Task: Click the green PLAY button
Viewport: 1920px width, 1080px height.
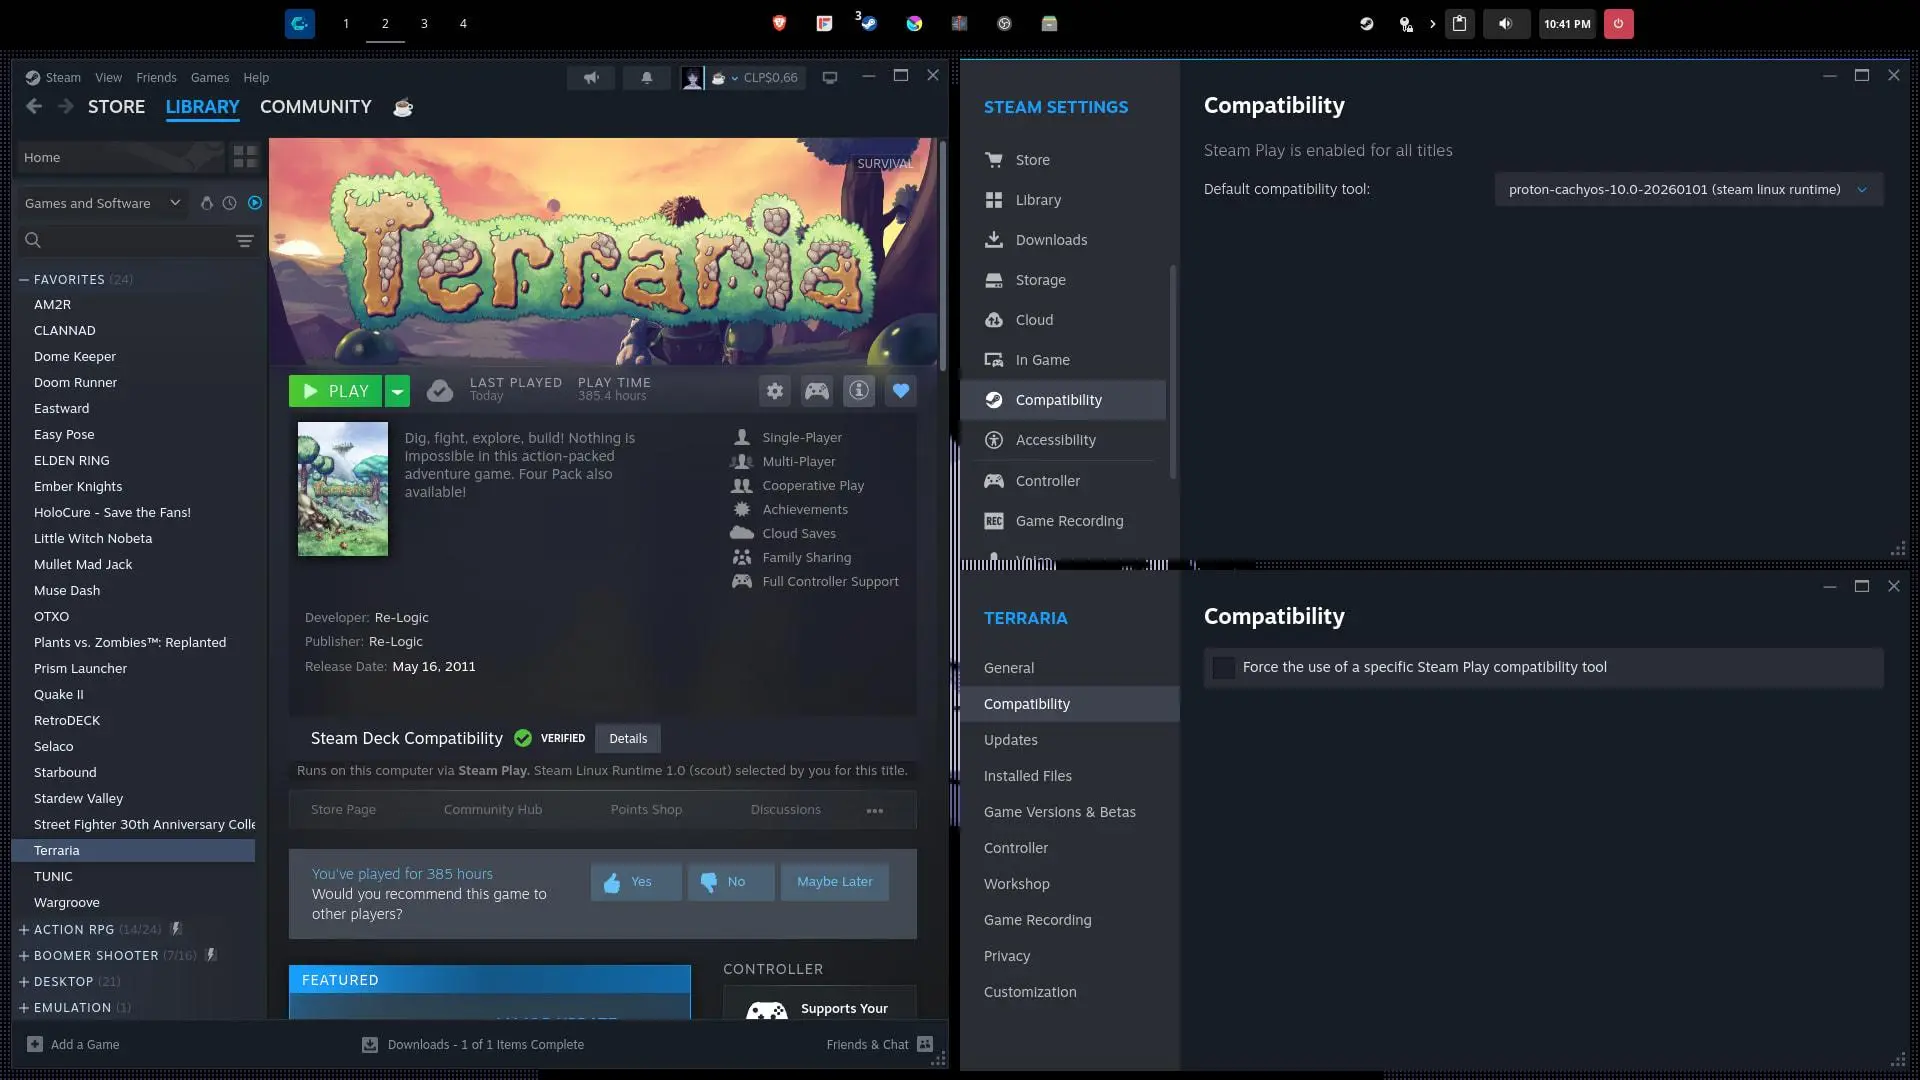Action: click(x=336, y=391)
